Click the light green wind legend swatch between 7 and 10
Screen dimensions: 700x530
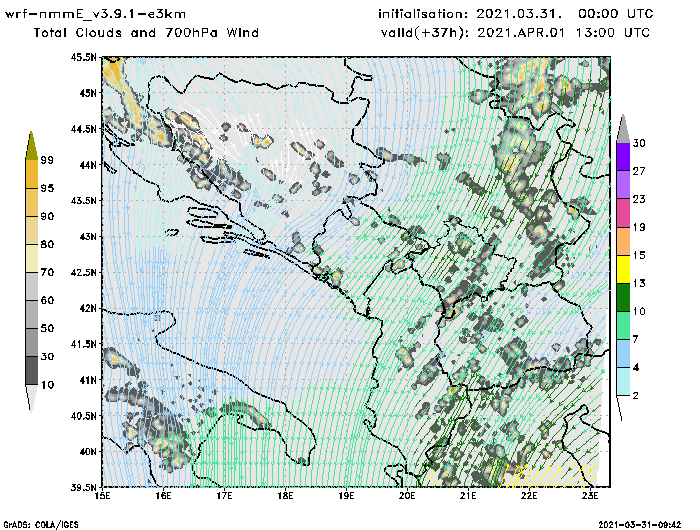pos(623,326)
